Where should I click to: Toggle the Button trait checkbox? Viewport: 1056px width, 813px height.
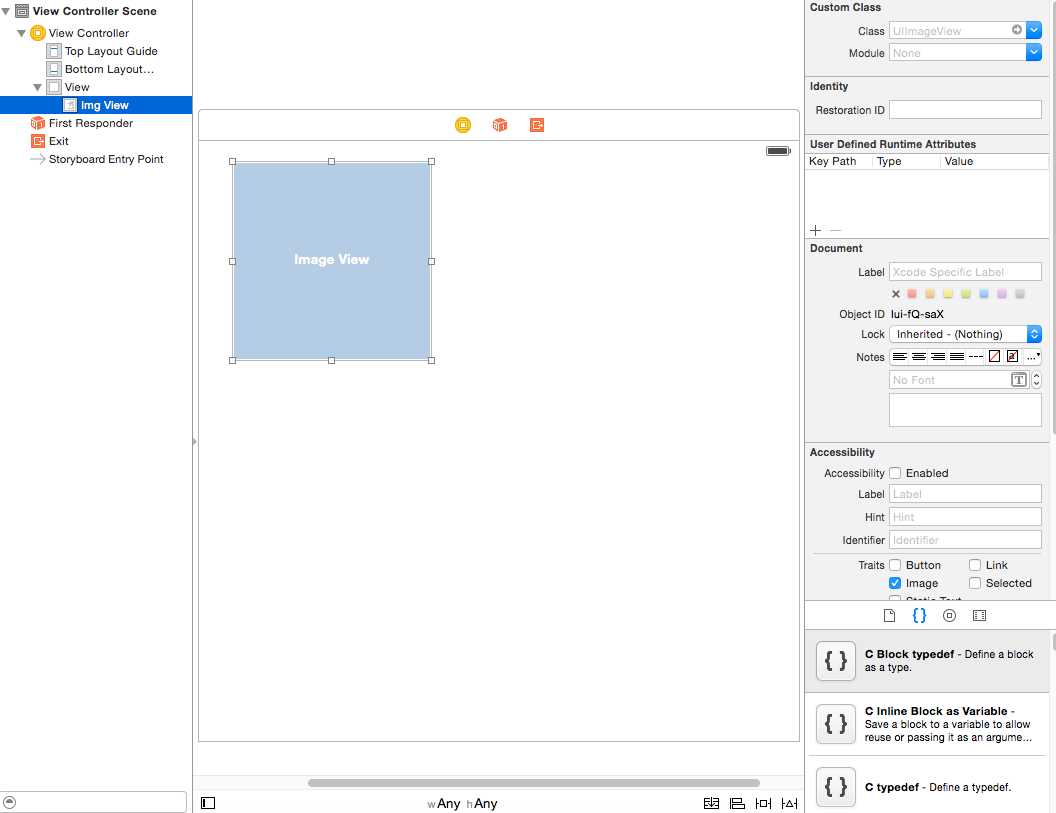(x=895, y=564)
